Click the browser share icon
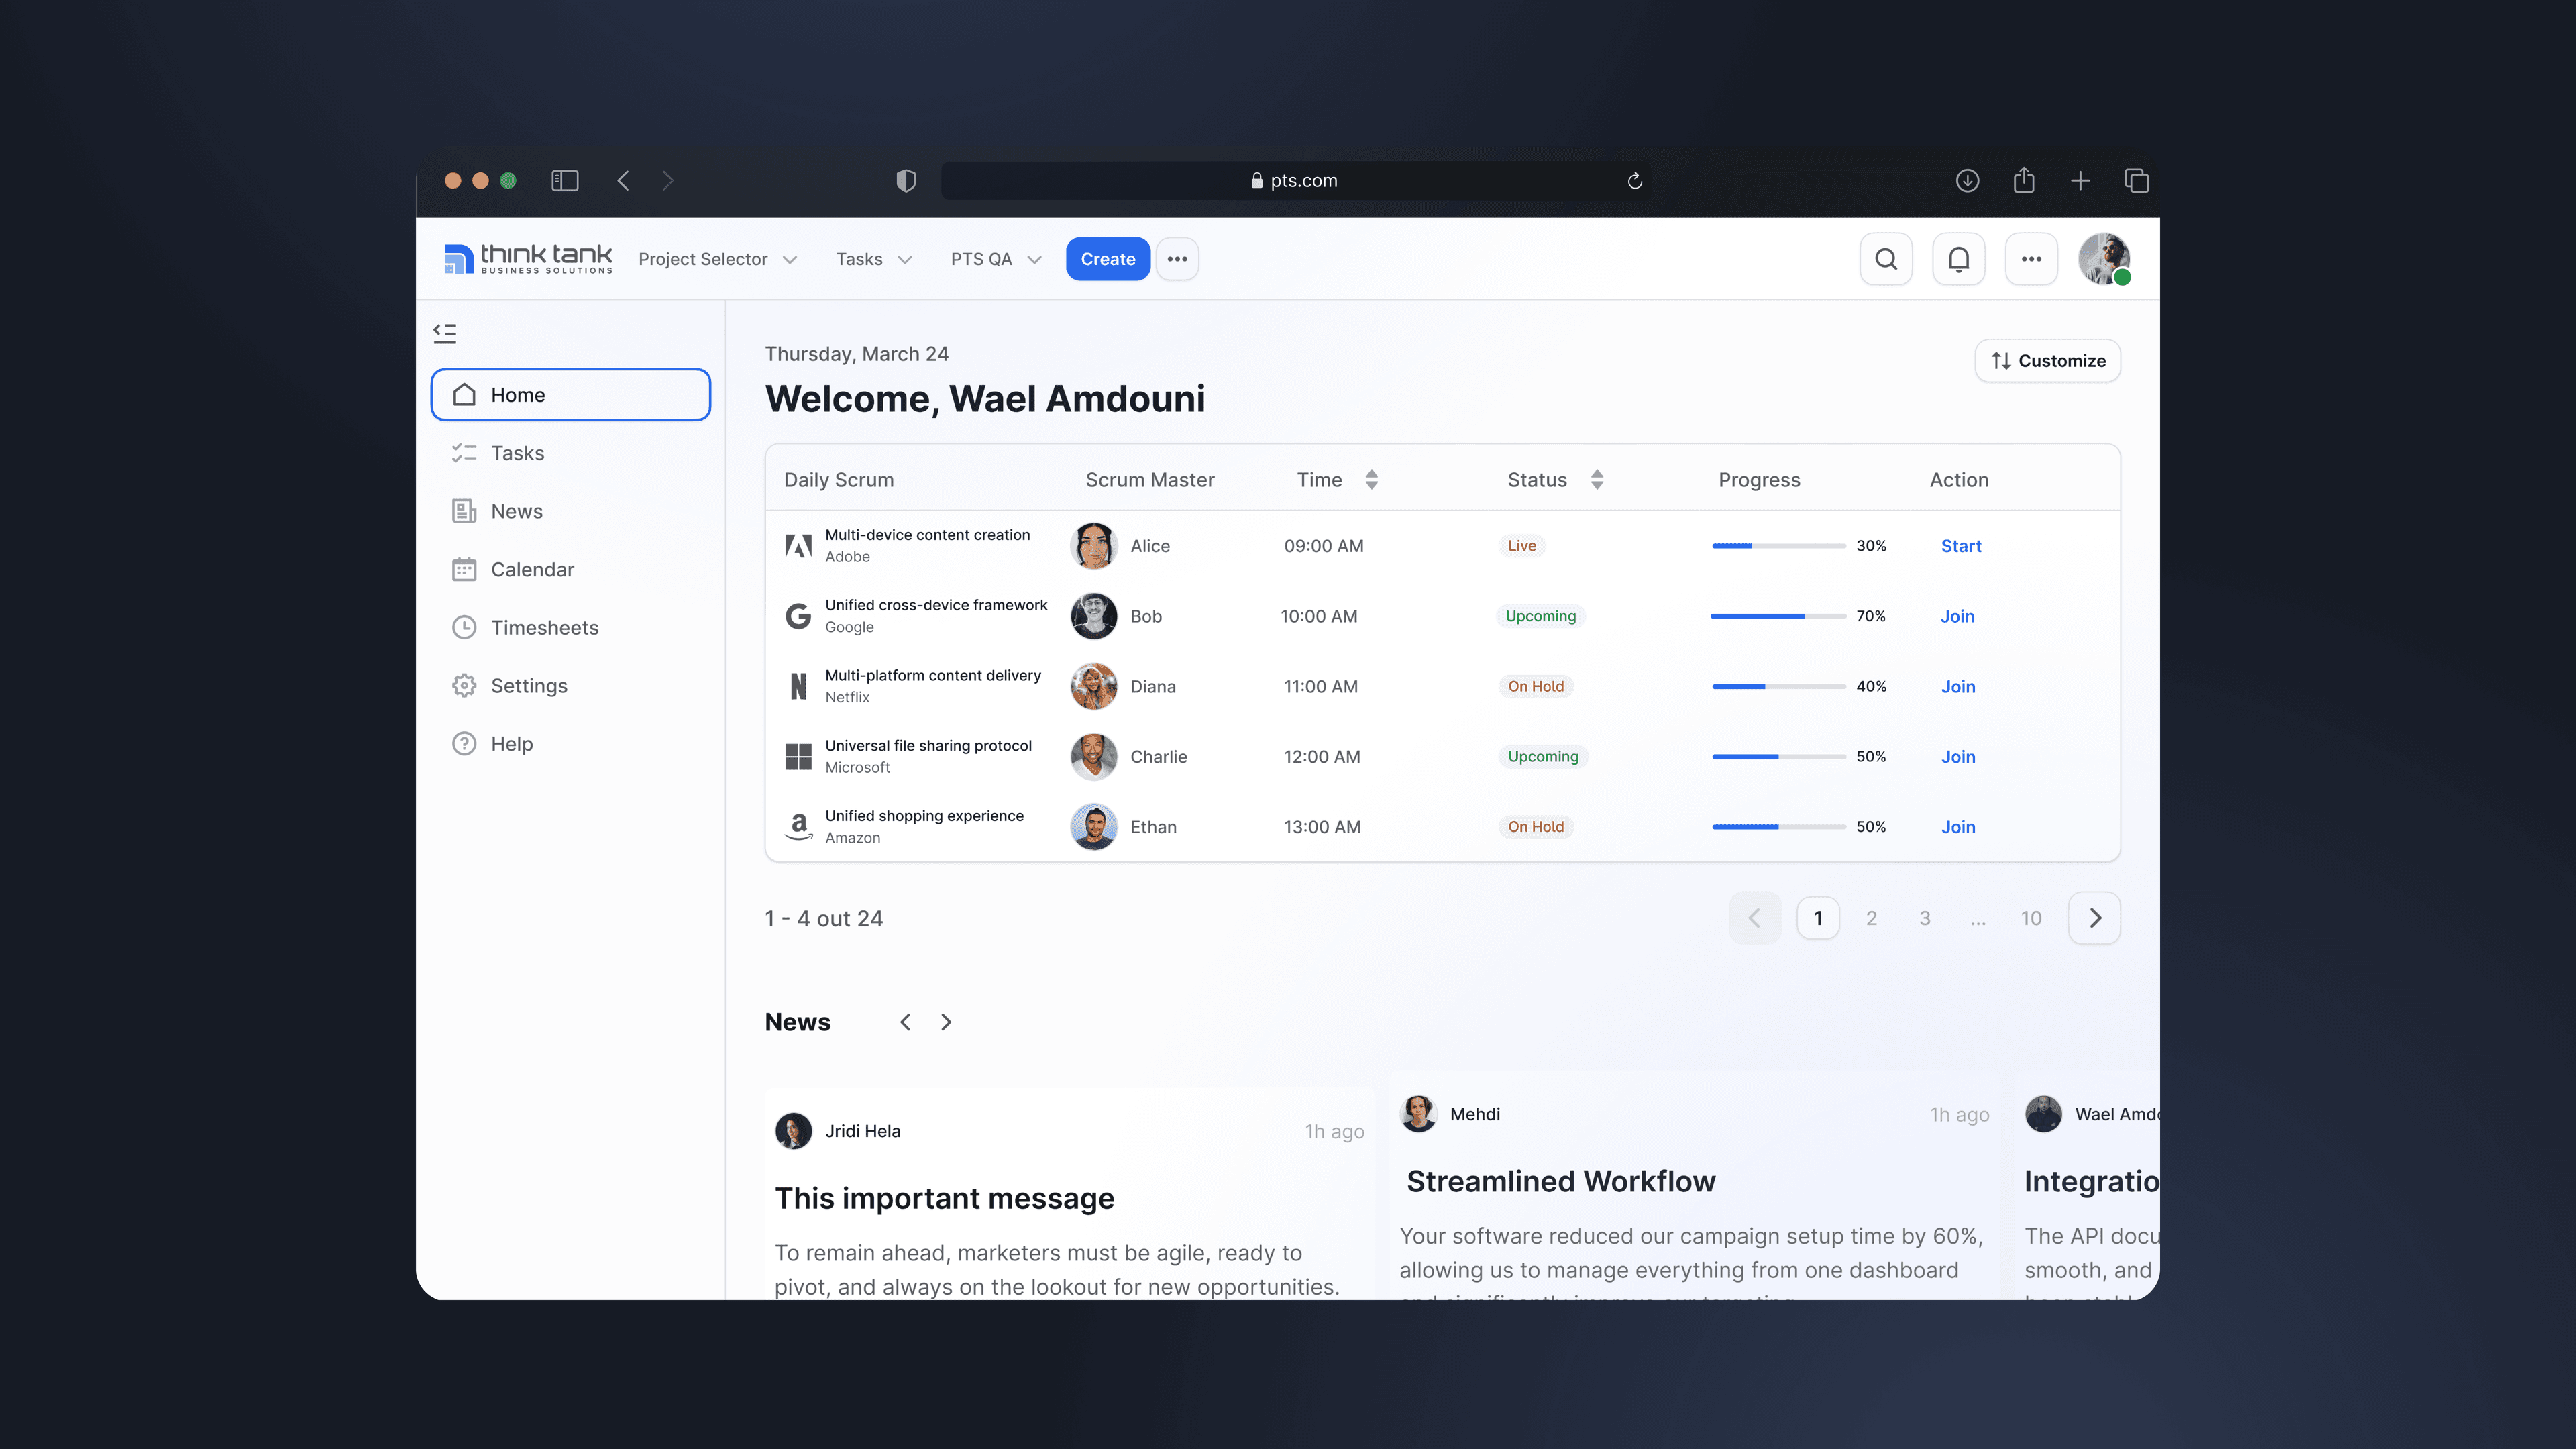 pyautogui.click(x=2024, y=180)
